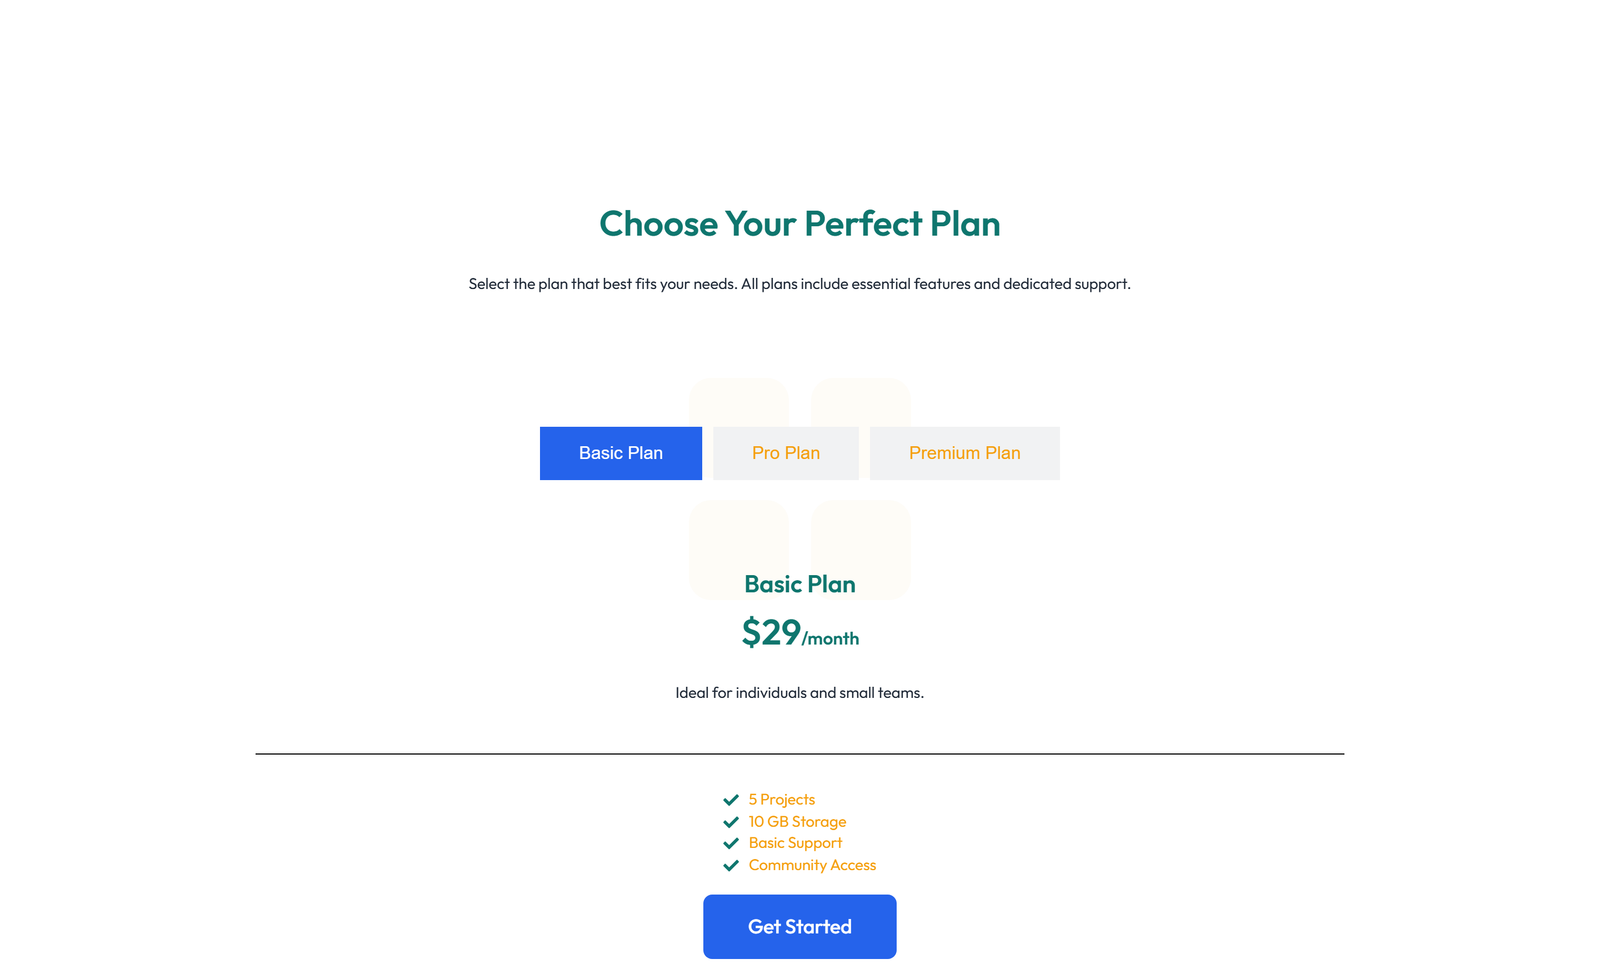Click the plan selection subtitle text

coord(799,283)
